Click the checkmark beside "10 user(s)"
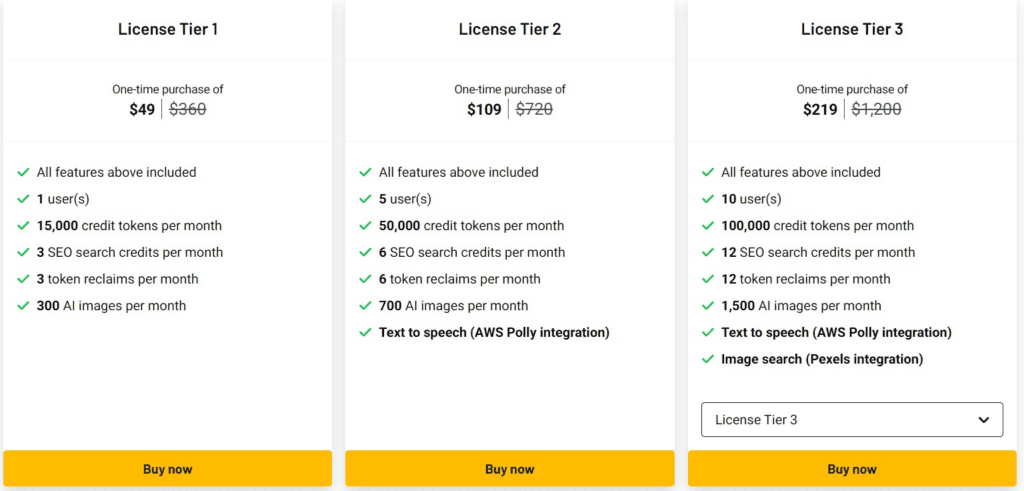This screenshot has height=491, width=1024. [x=708, y=199]
